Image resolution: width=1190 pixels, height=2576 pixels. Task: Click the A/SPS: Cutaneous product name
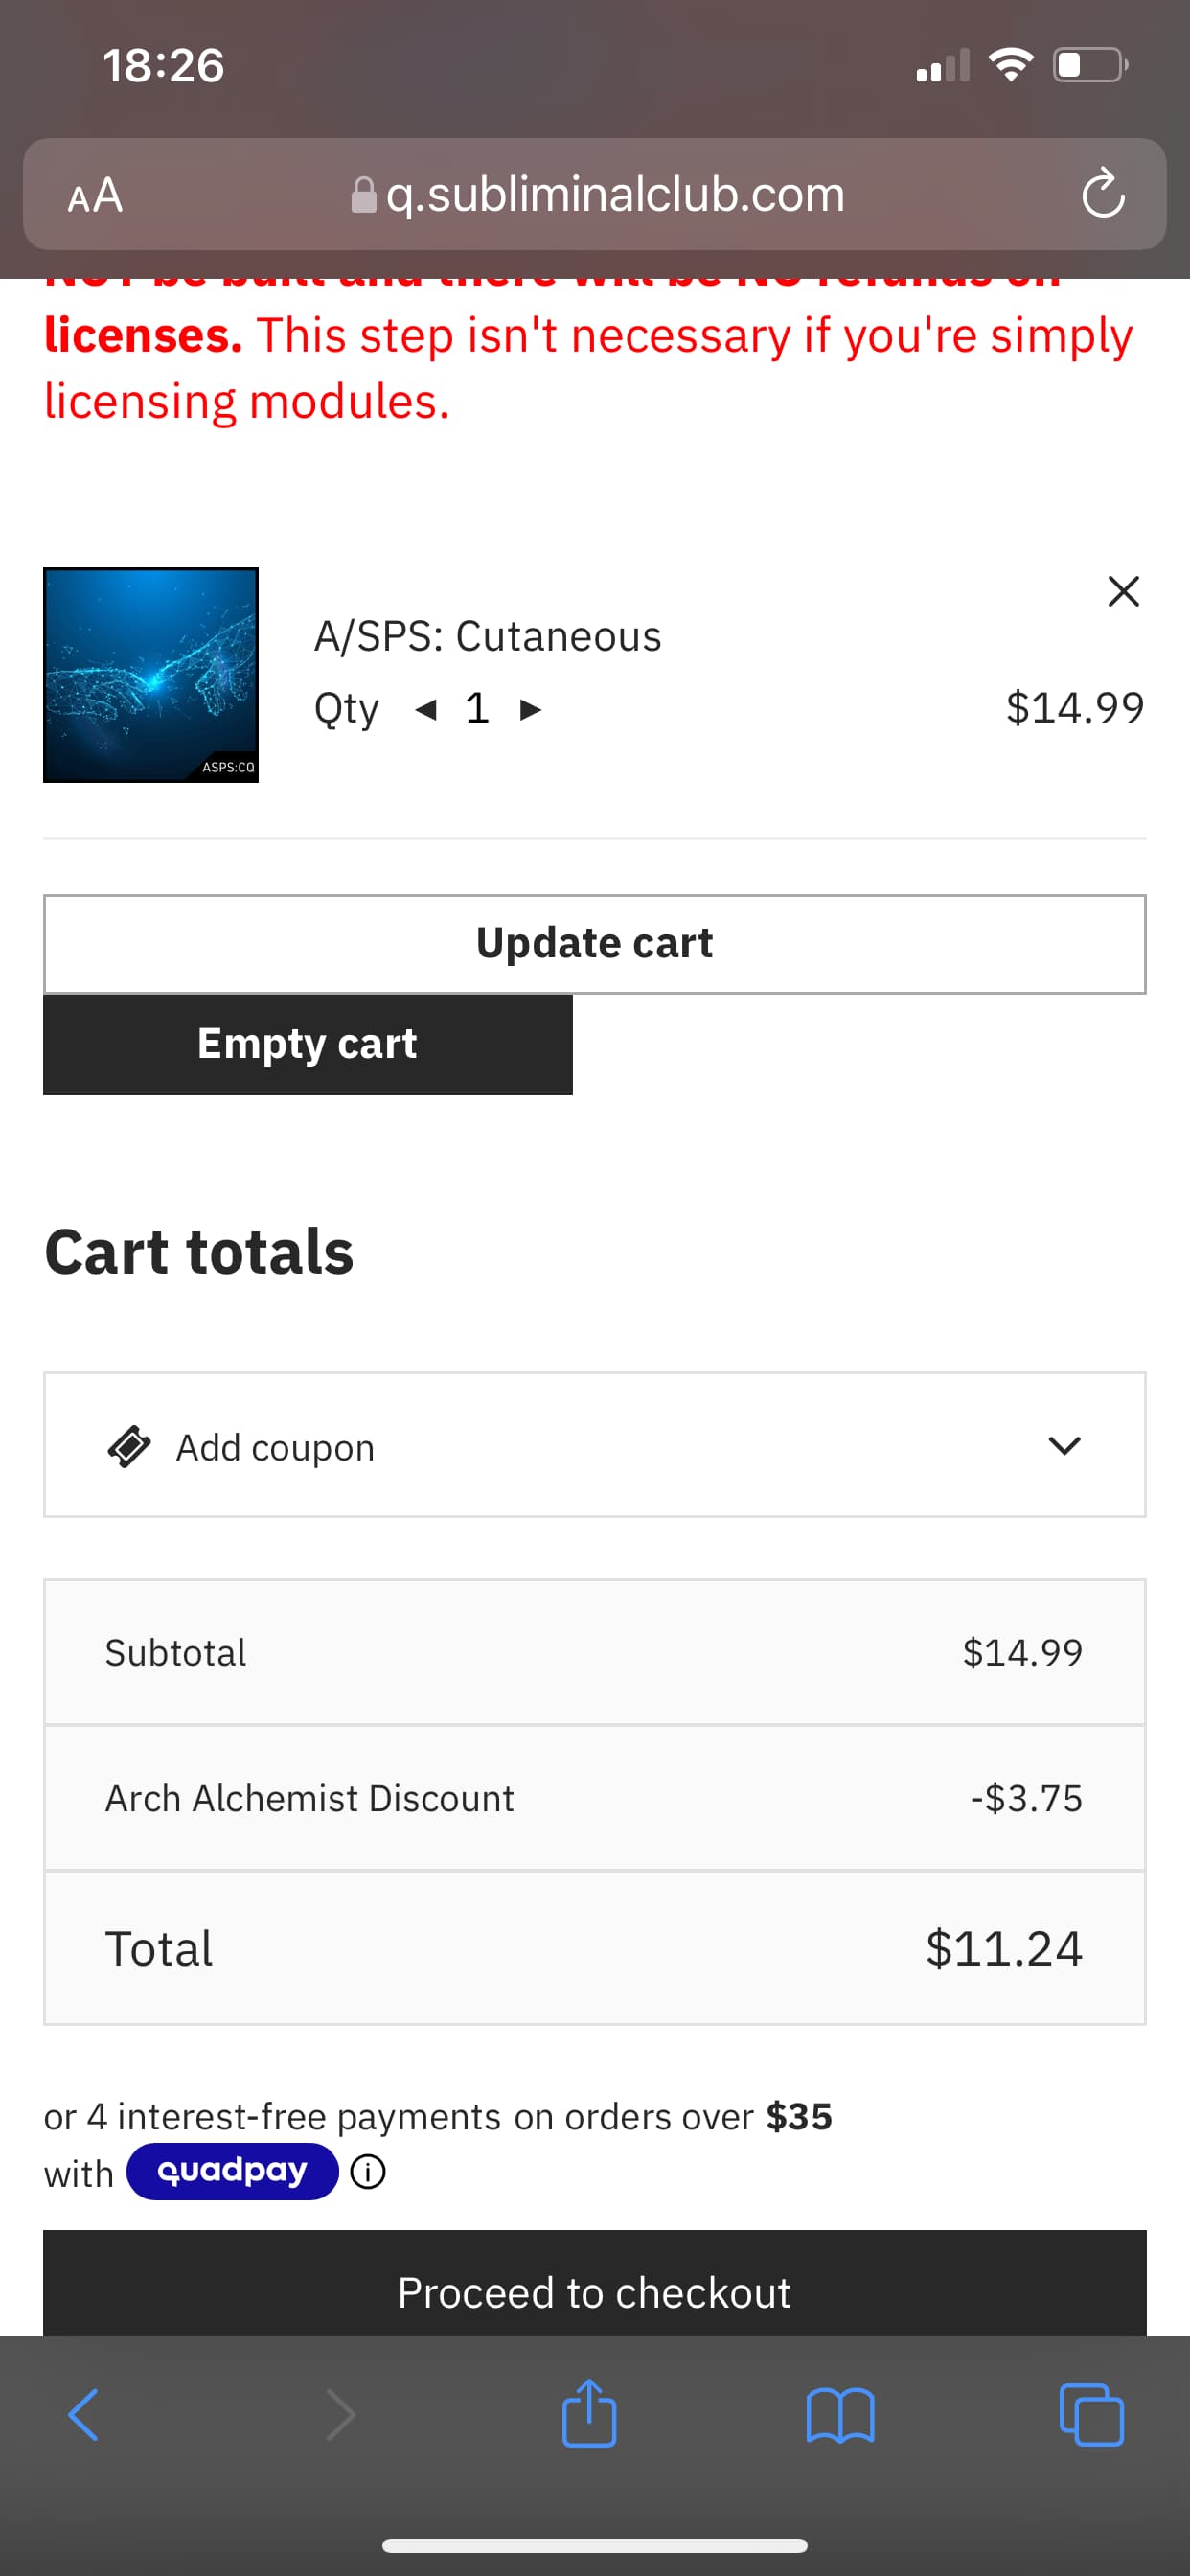pyautogui.click(x=488, y=636)
